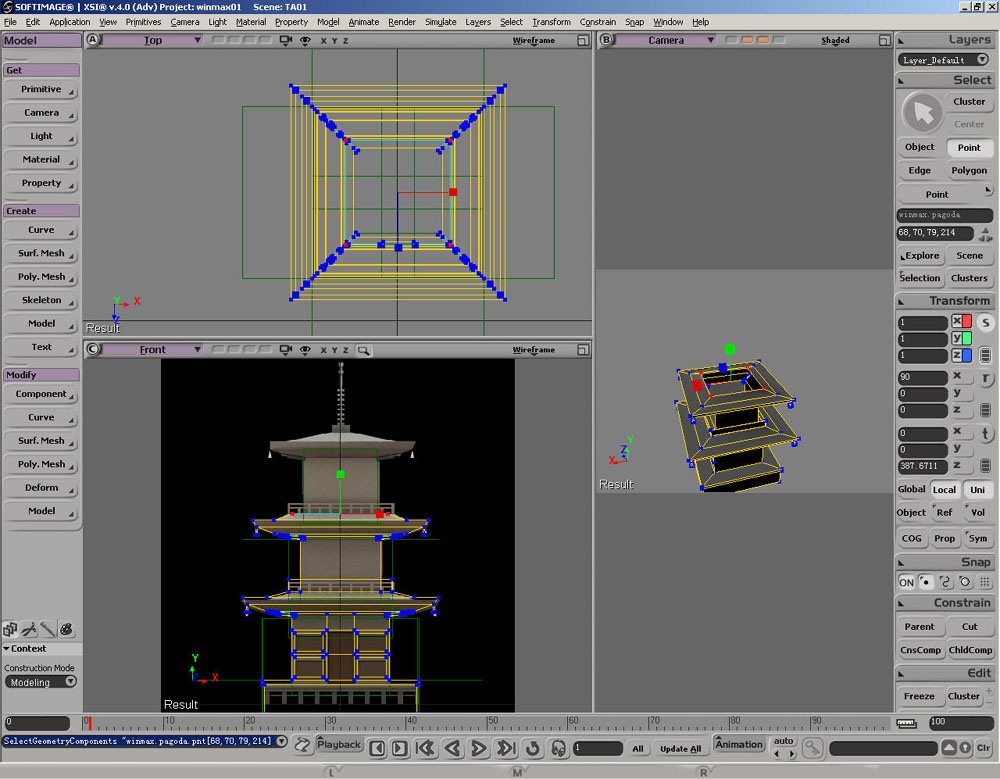Viewport: 1000px width, 779px height.
Task: Click the loop playback icon
Action: tap(533, 748)
